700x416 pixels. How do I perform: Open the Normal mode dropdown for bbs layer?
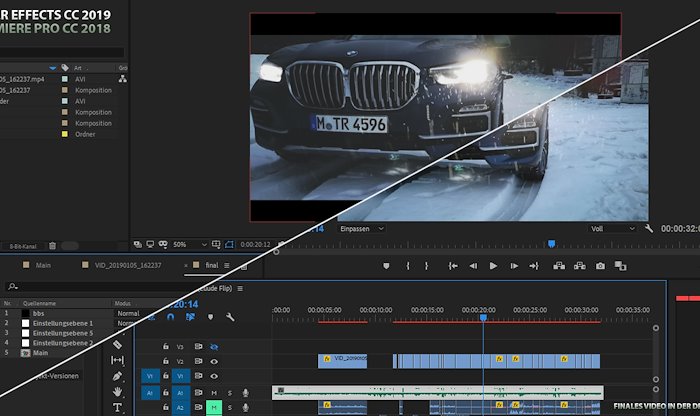click(x=129, y=313)
